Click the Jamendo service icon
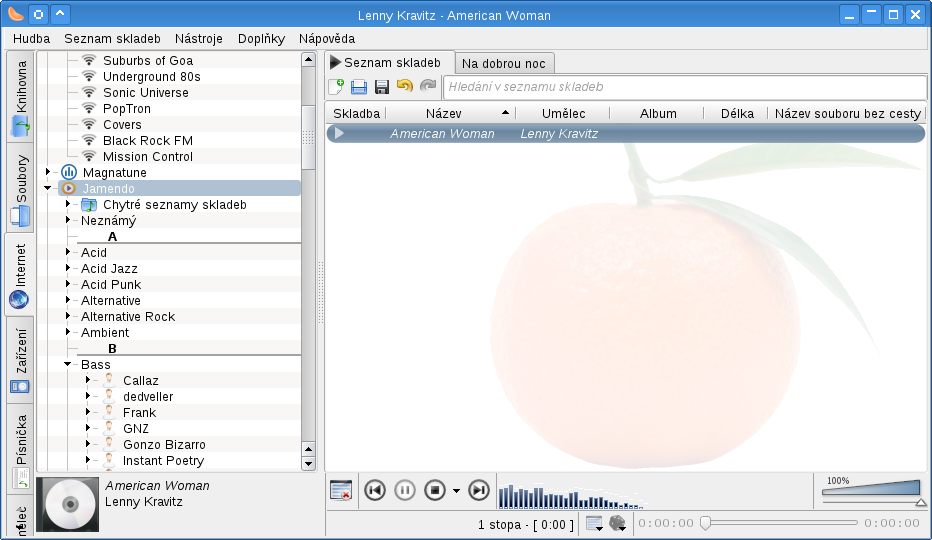932x540 pixels. tap(69, 189)
